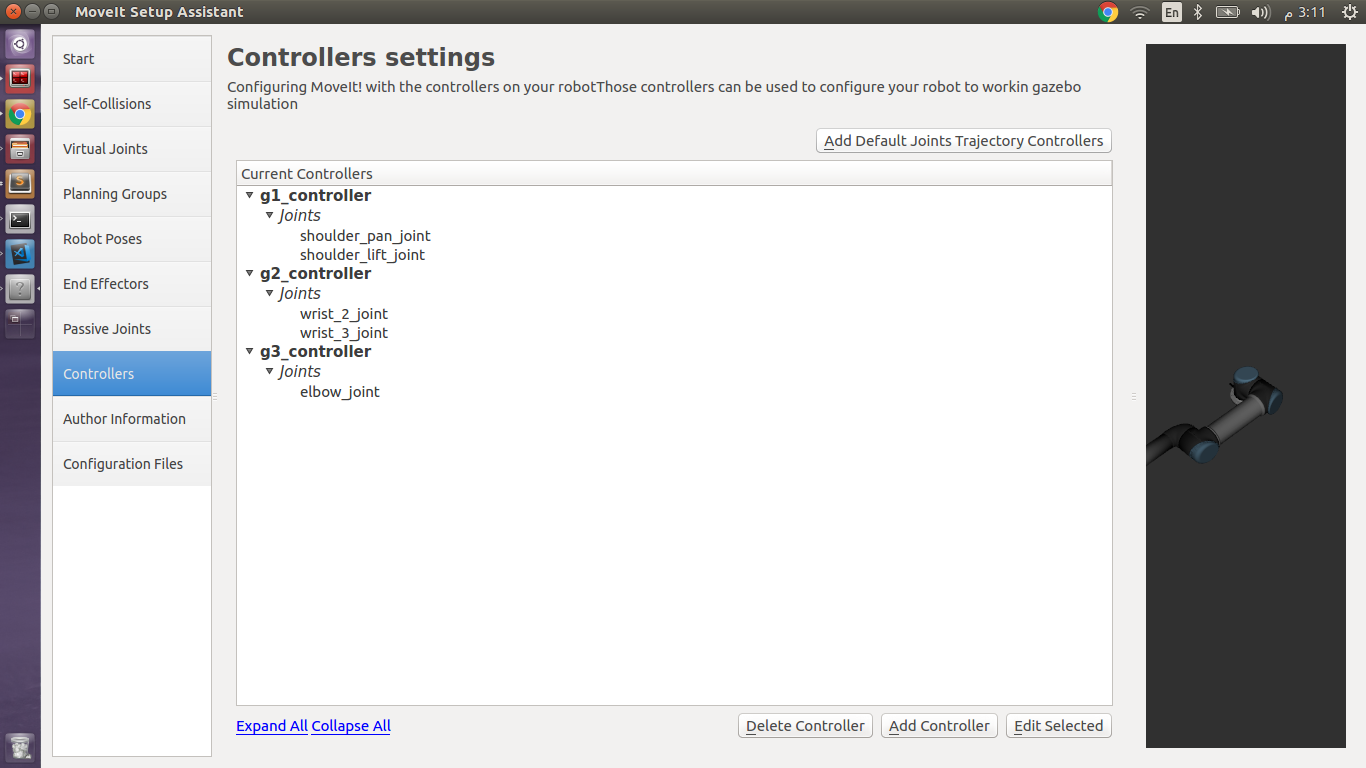The height and width of the screenshot is (768, 1366).
Task: Click the splitter handle beside the robot preview
Action: point(1134,396)
